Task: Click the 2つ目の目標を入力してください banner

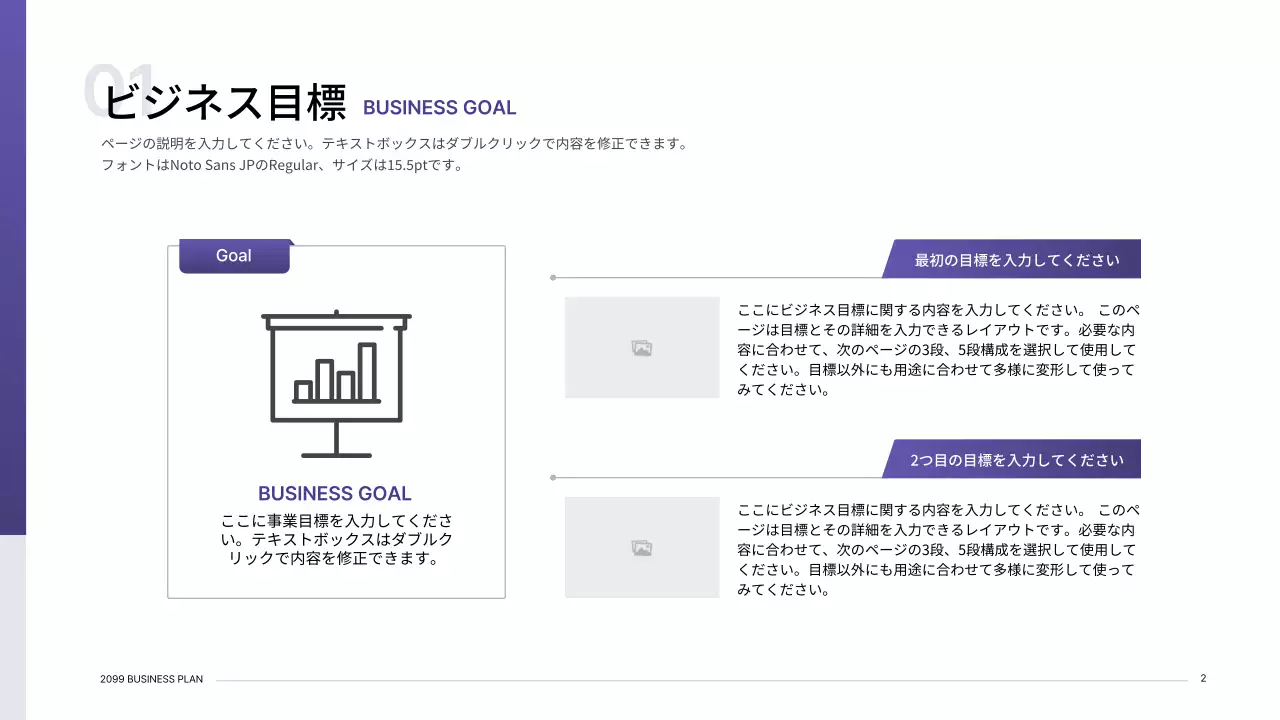Action: pyautogui.click(x=1016, y=460)
